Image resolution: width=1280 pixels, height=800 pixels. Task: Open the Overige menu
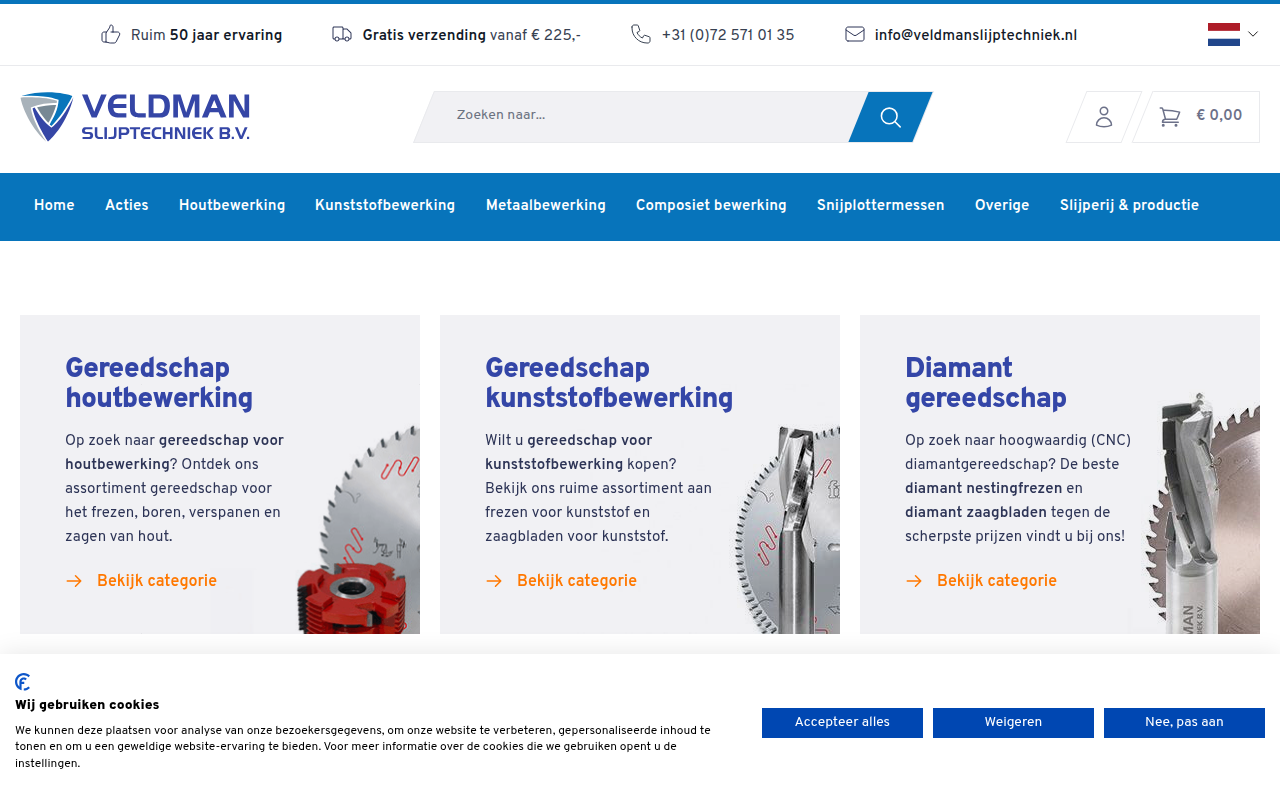click(1002, 206)
